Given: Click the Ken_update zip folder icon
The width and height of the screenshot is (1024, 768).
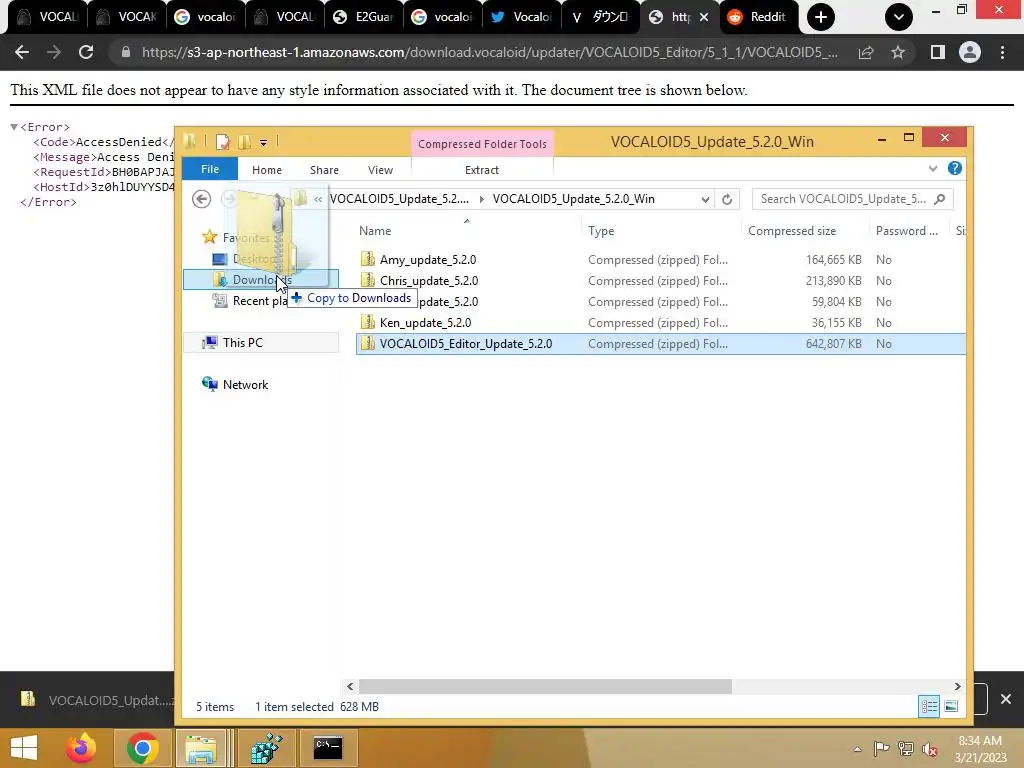Looking at the screenshot, I should (368, 323).
